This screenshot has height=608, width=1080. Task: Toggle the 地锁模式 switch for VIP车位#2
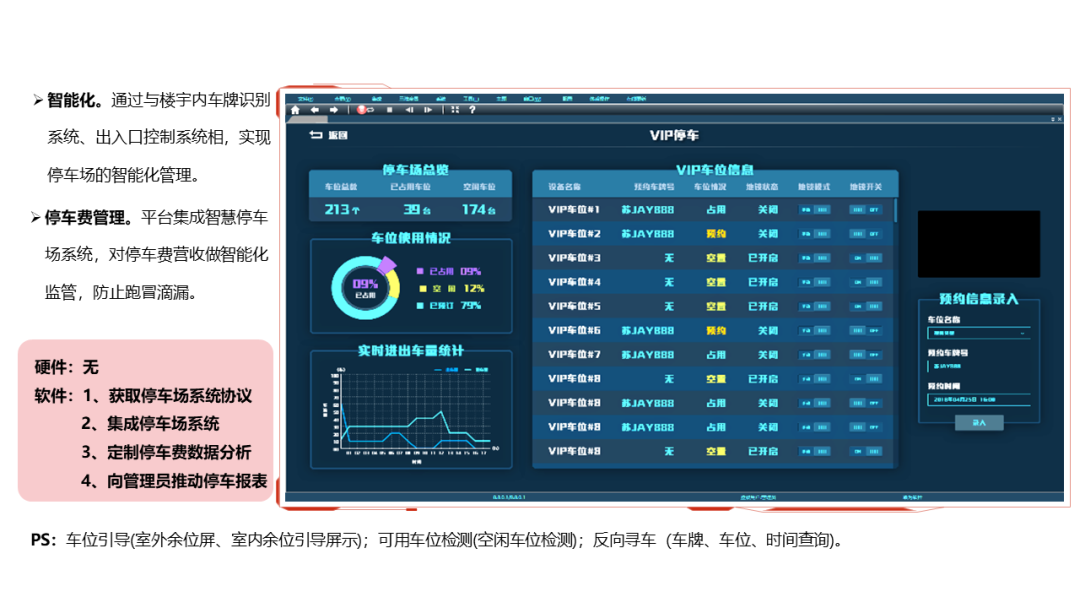pos(814,234)
